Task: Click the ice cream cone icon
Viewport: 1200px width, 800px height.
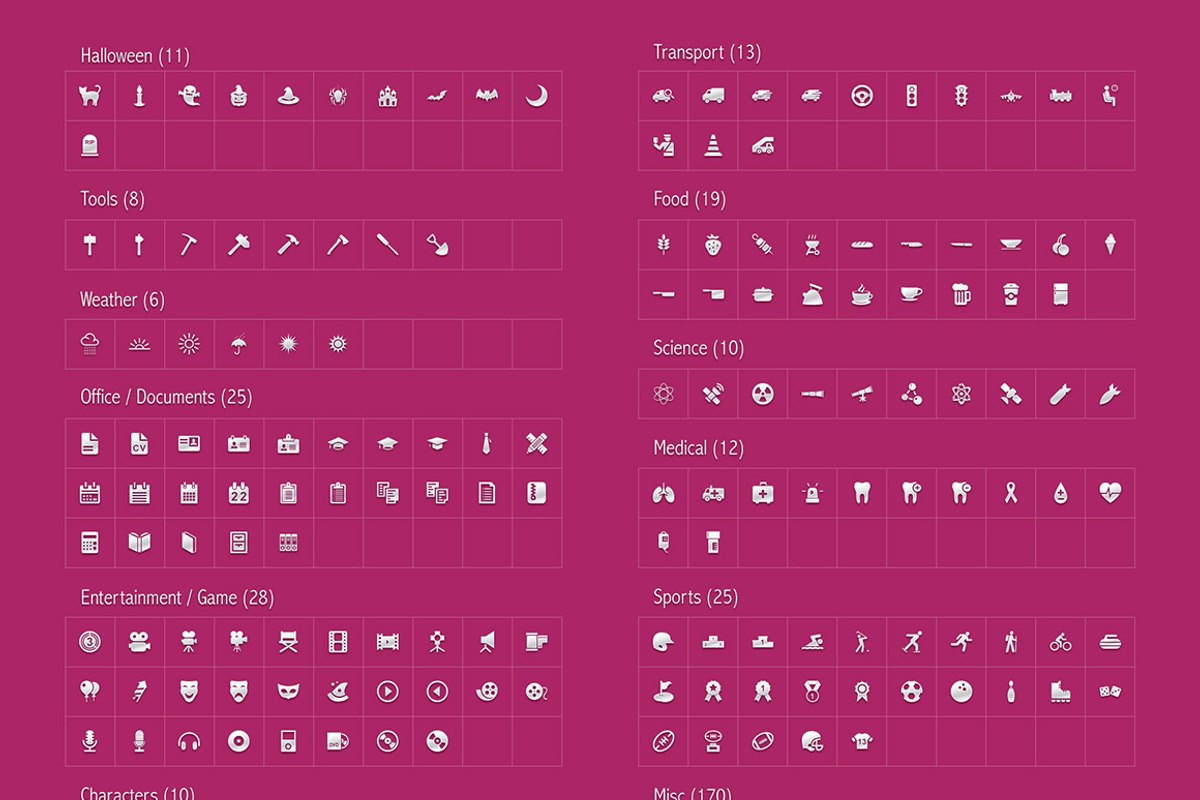Action: point(1110,244)
